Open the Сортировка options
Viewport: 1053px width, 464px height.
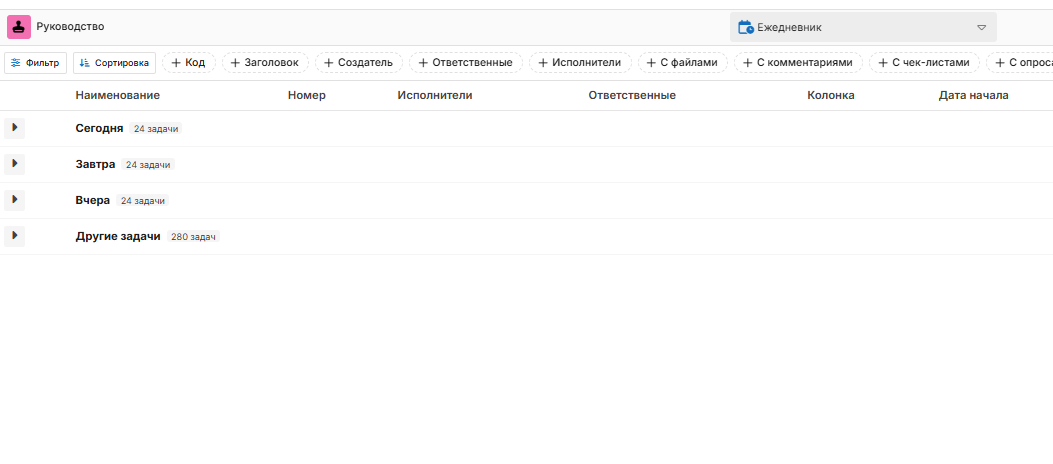pos(114,63)
